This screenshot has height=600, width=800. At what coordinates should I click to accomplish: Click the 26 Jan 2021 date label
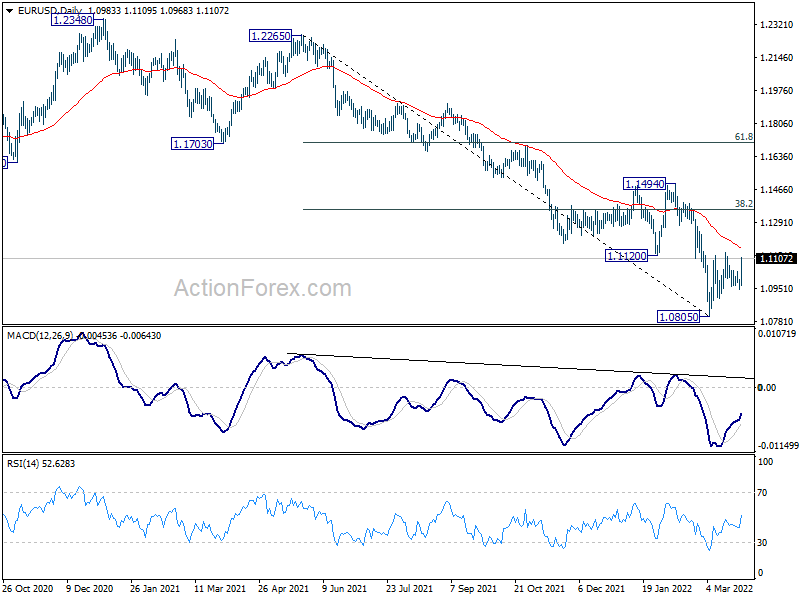tap(155, 589)
